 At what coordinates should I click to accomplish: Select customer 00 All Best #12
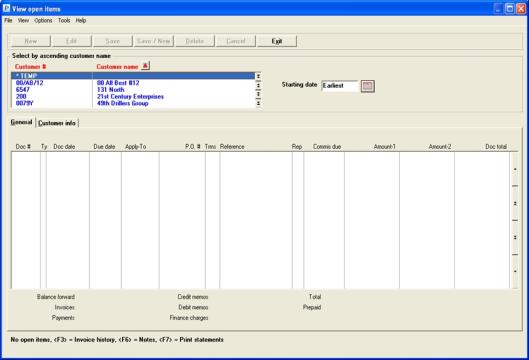[133, 83]
